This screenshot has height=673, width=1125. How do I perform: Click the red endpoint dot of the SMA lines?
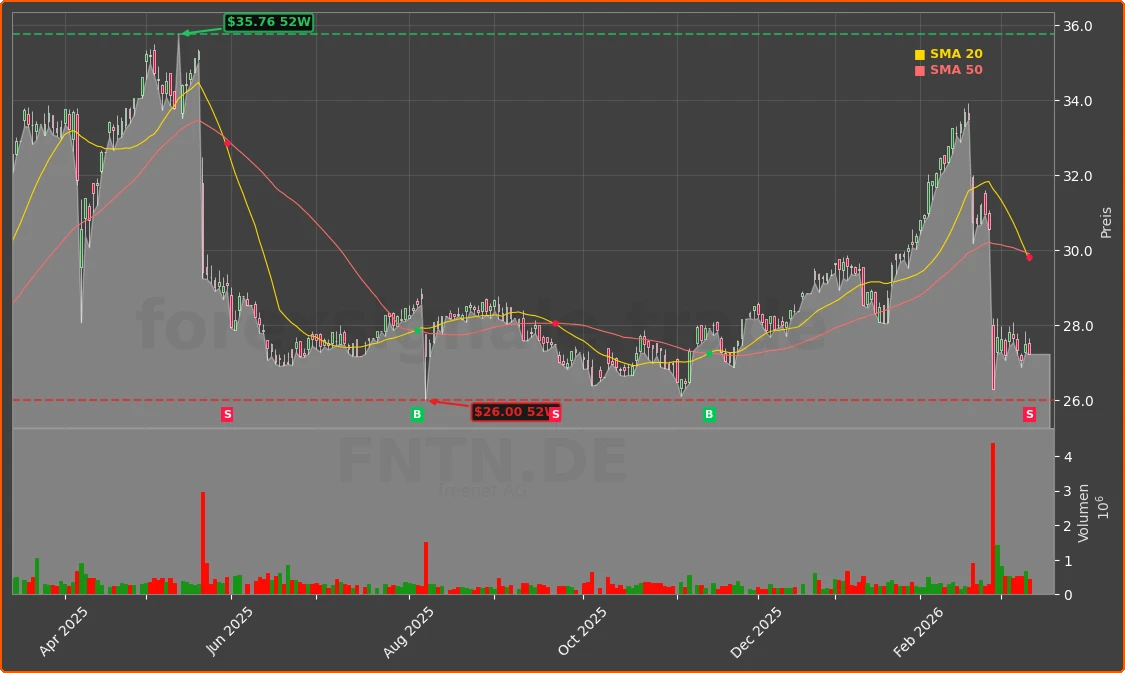(x=1027, y=257)
